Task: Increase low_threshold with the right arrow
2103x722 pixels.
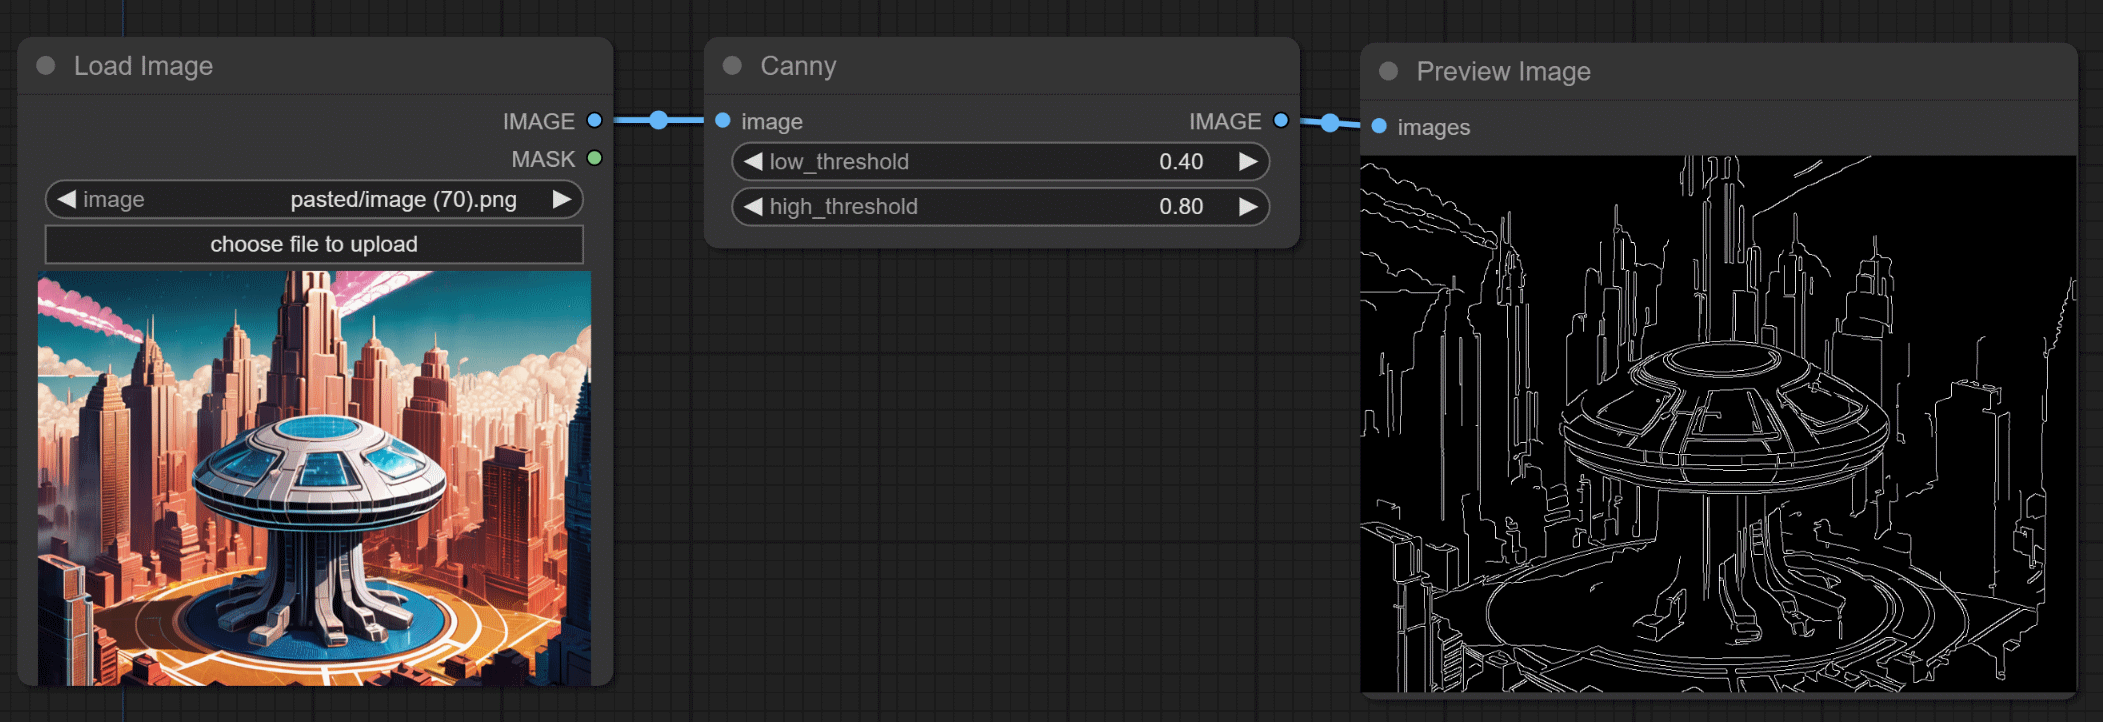Action: (x=1248, y=161)
